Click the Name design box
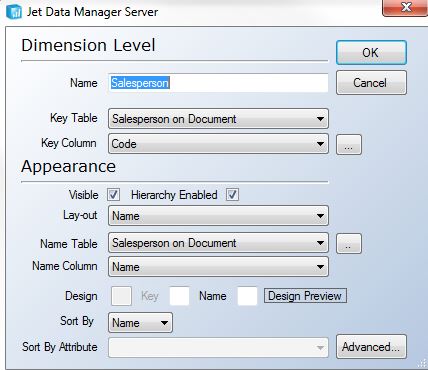 (x=247, y=296)
